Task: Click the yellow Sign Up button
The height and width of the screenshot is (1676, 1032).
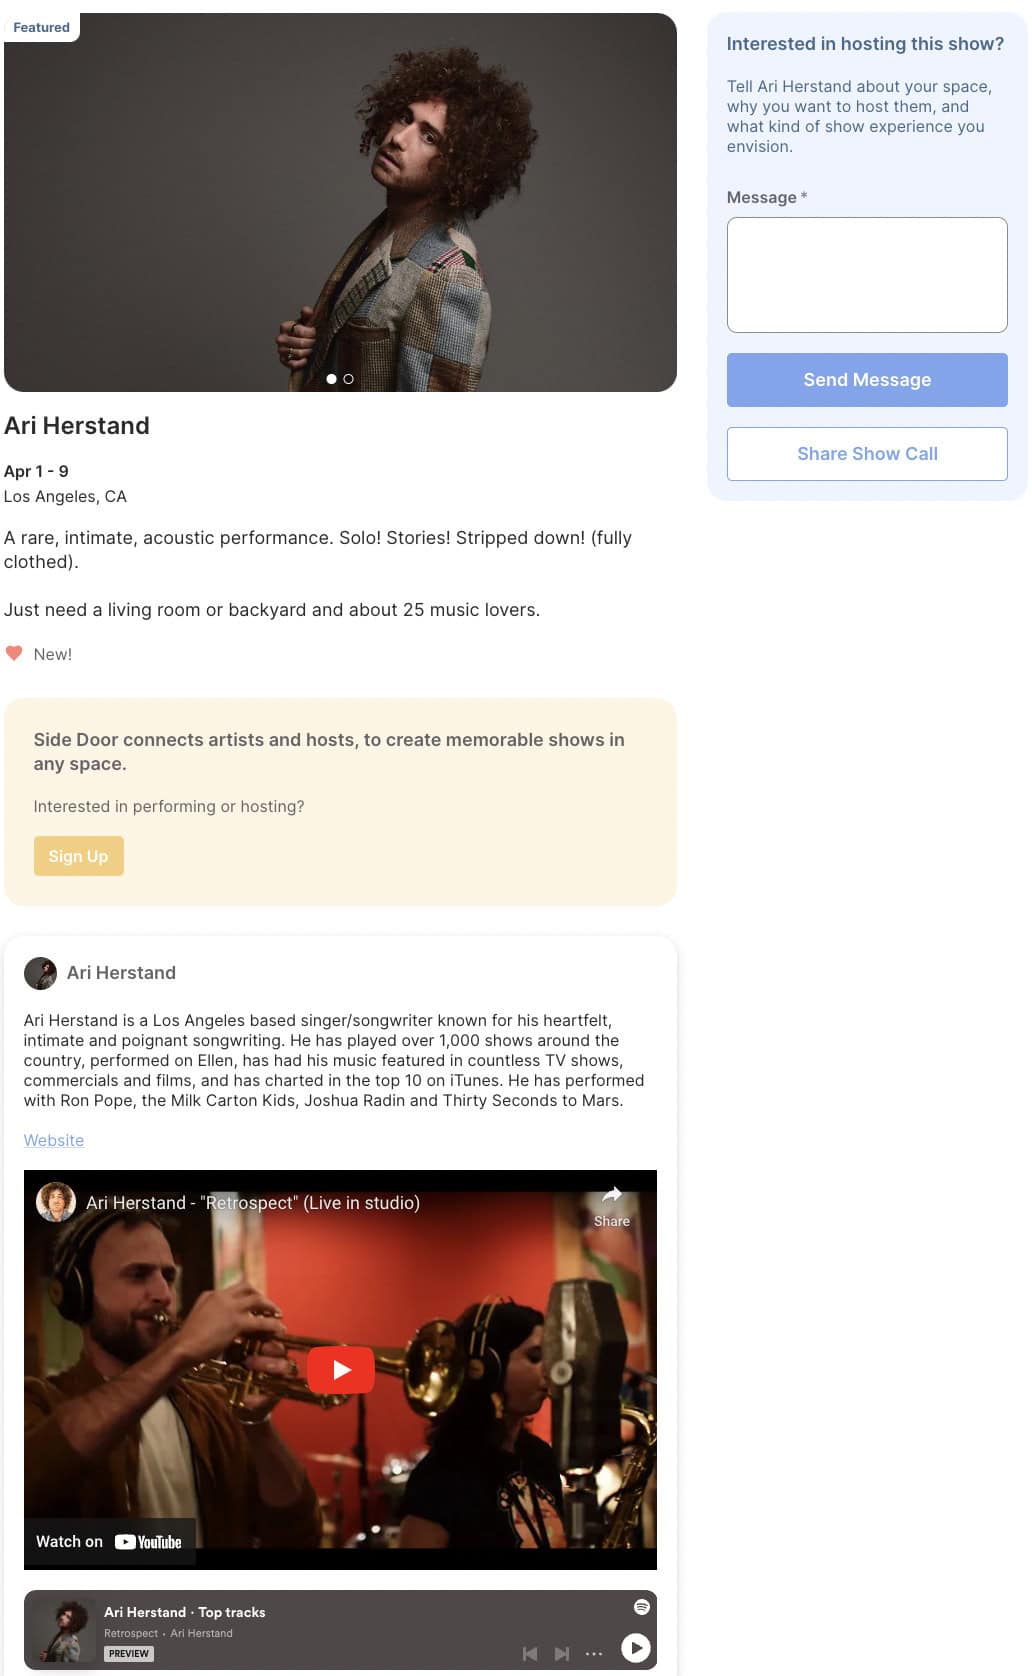Action: pos(78,856)
